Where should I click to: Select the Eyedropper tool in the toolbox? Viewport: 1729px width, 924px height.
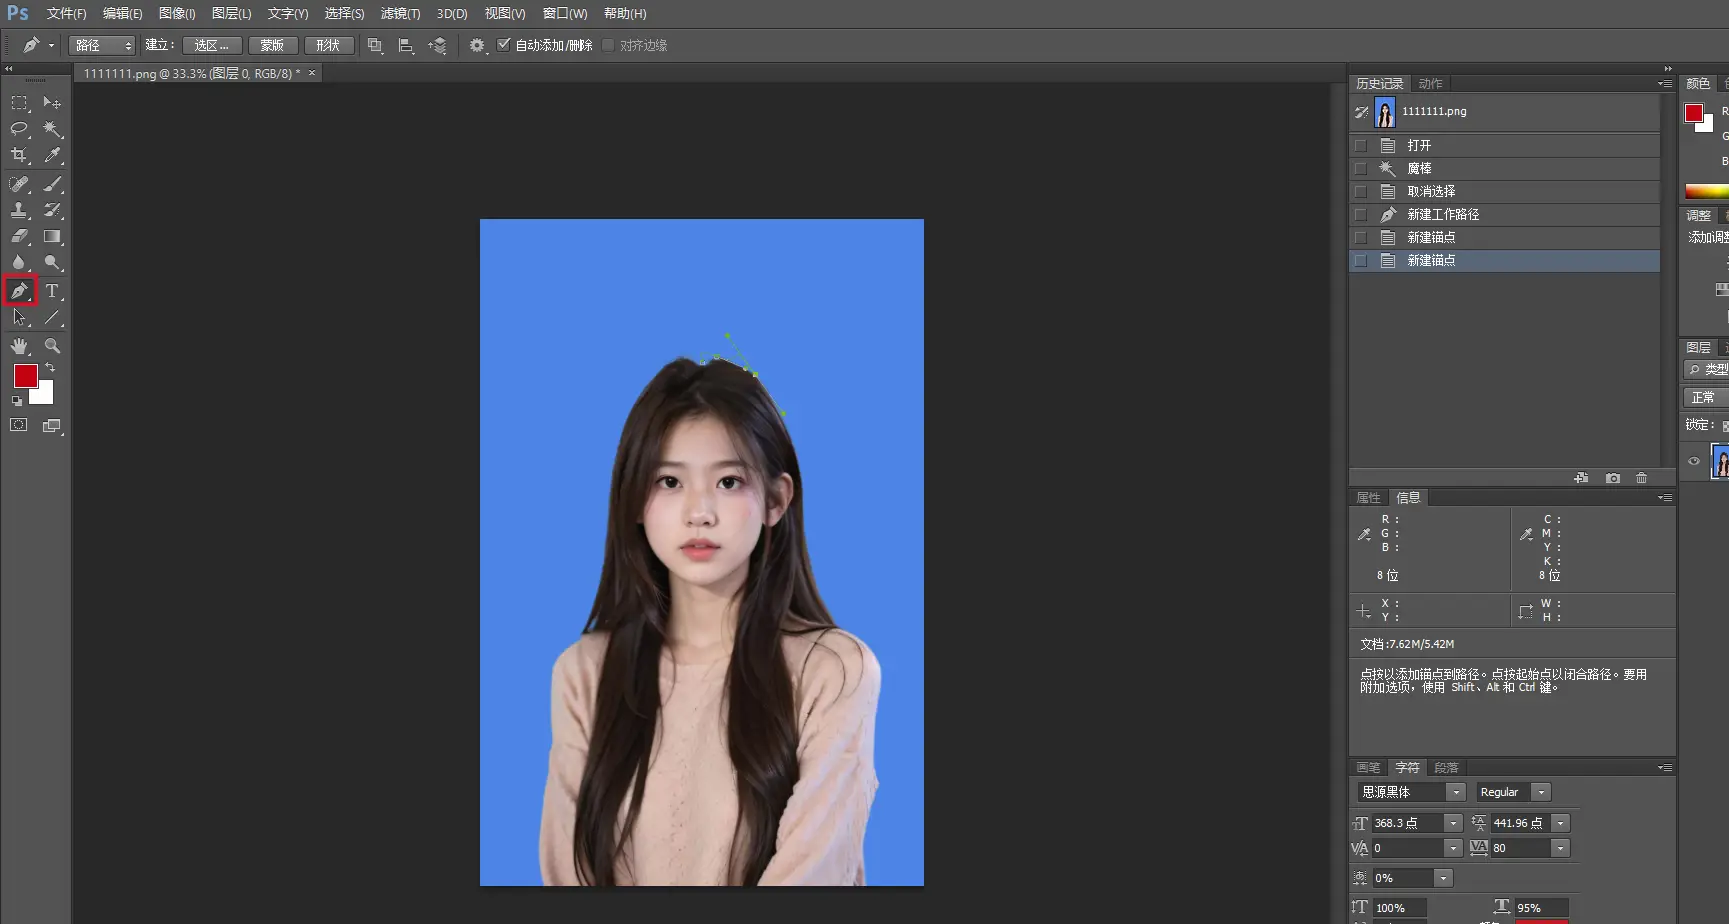point(52,155)
